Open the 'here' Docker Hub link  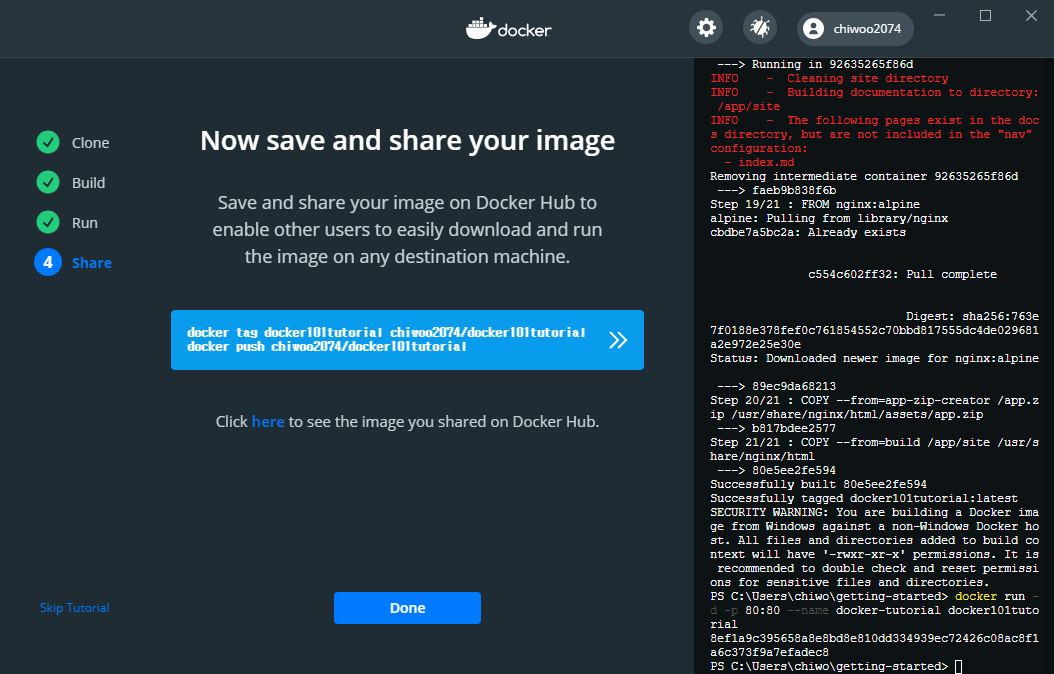(268, 421)
